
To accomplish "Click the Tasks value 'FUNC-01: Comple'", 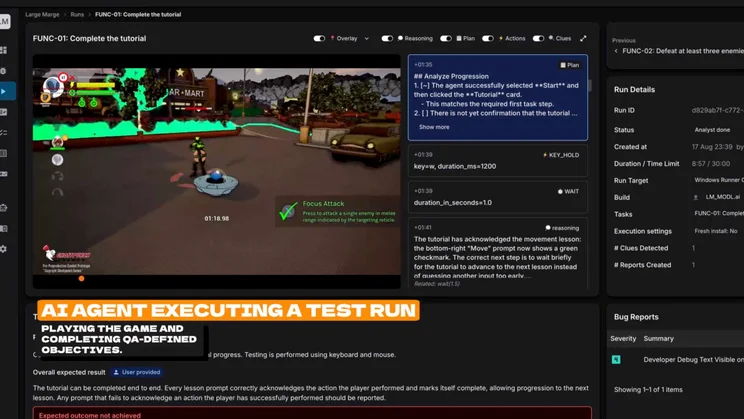I will (x=719, y=214).
